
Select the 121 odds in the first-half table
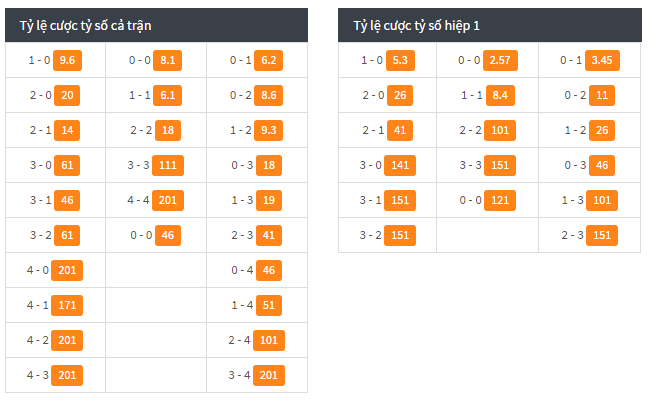coord(500,200)
